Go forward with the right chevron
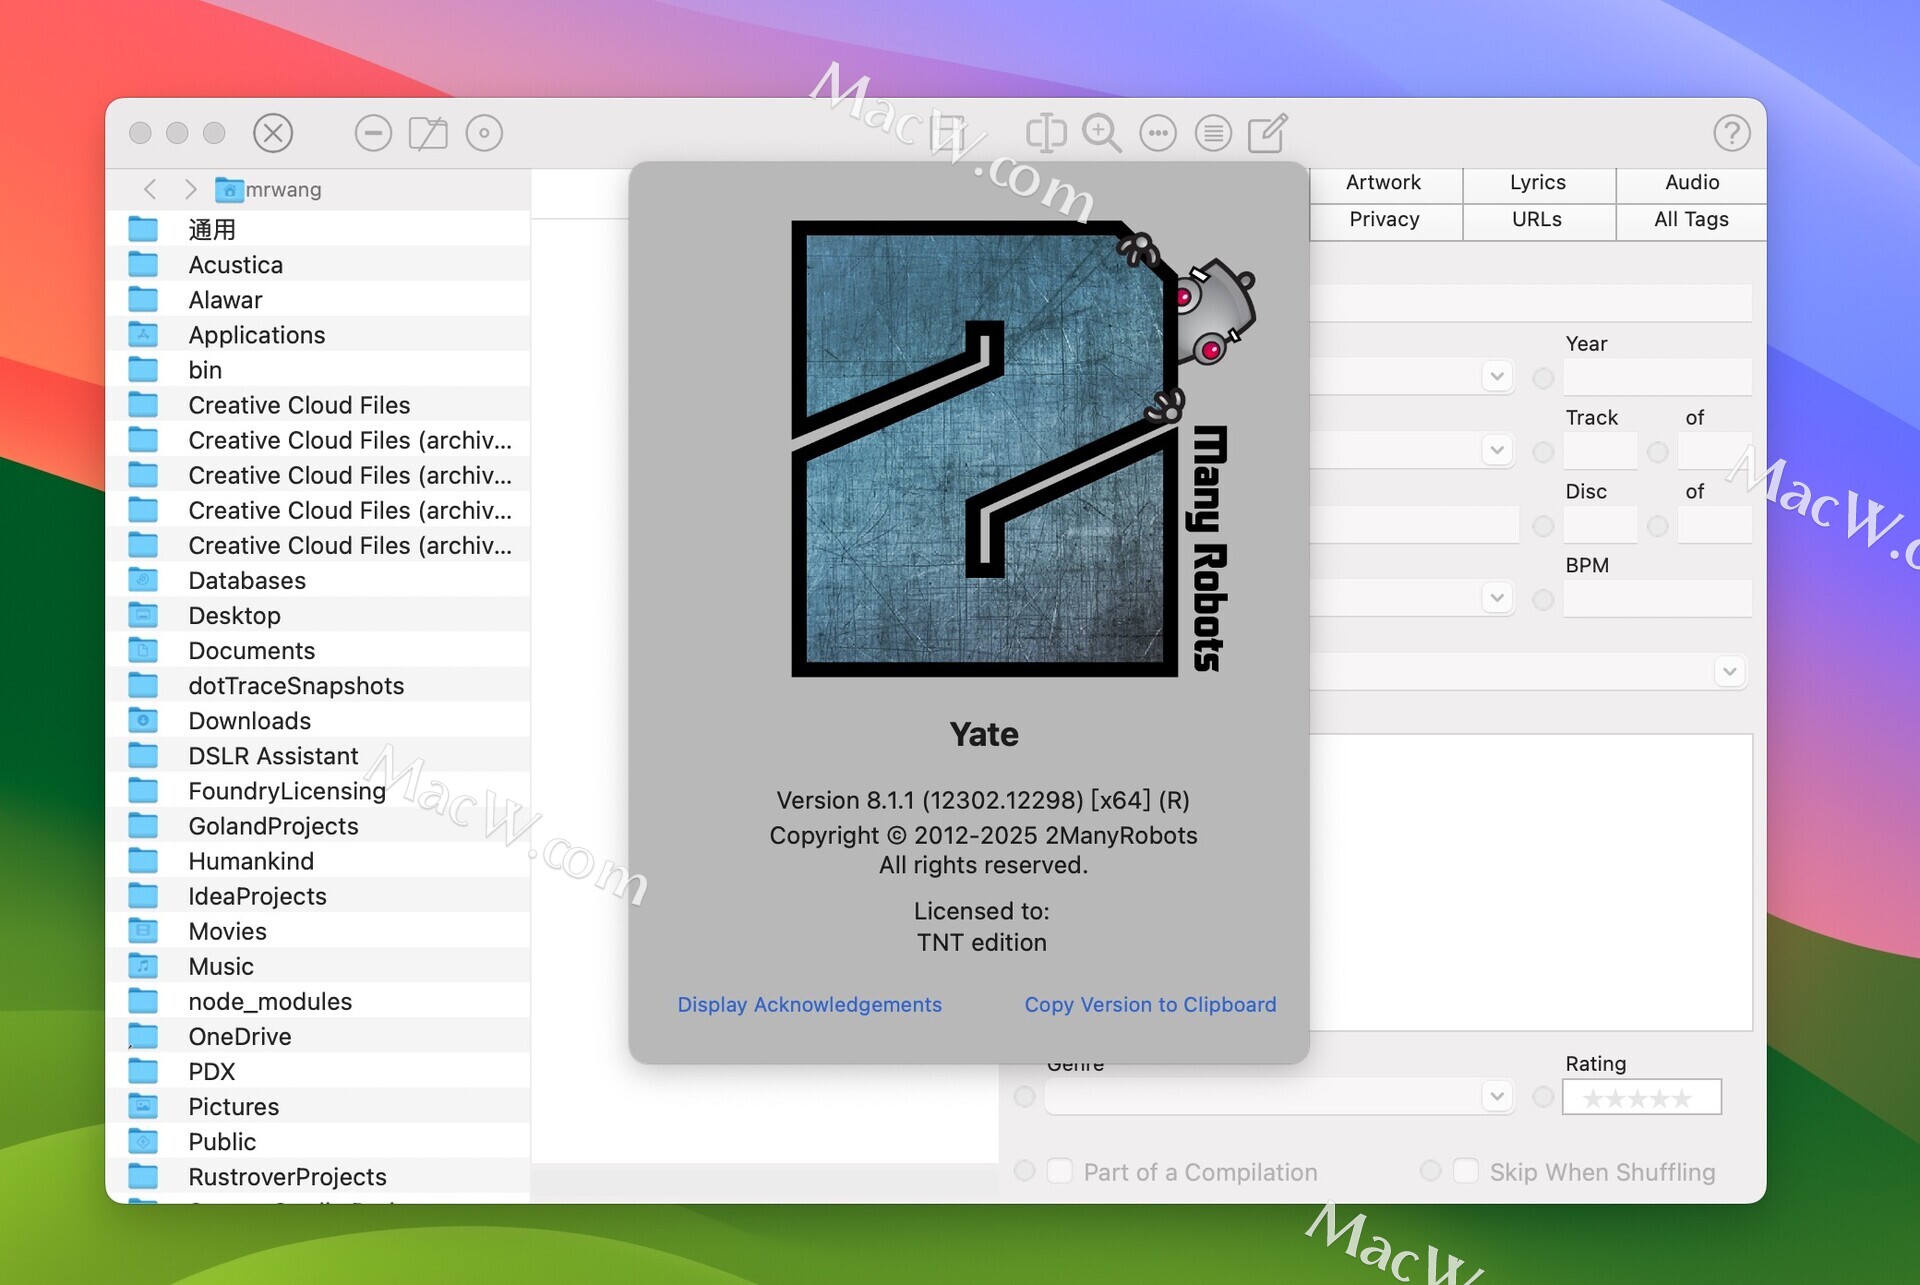 tap(190, 189)
